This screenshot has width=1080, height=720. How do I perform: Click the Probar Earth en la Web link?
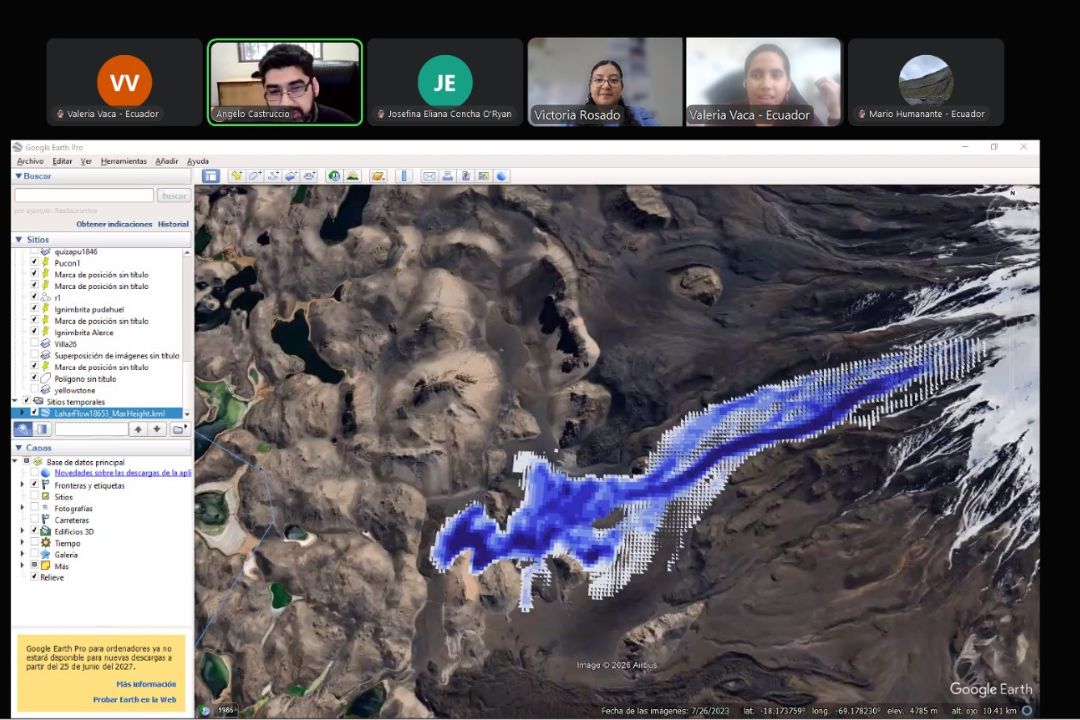[134, 699]
